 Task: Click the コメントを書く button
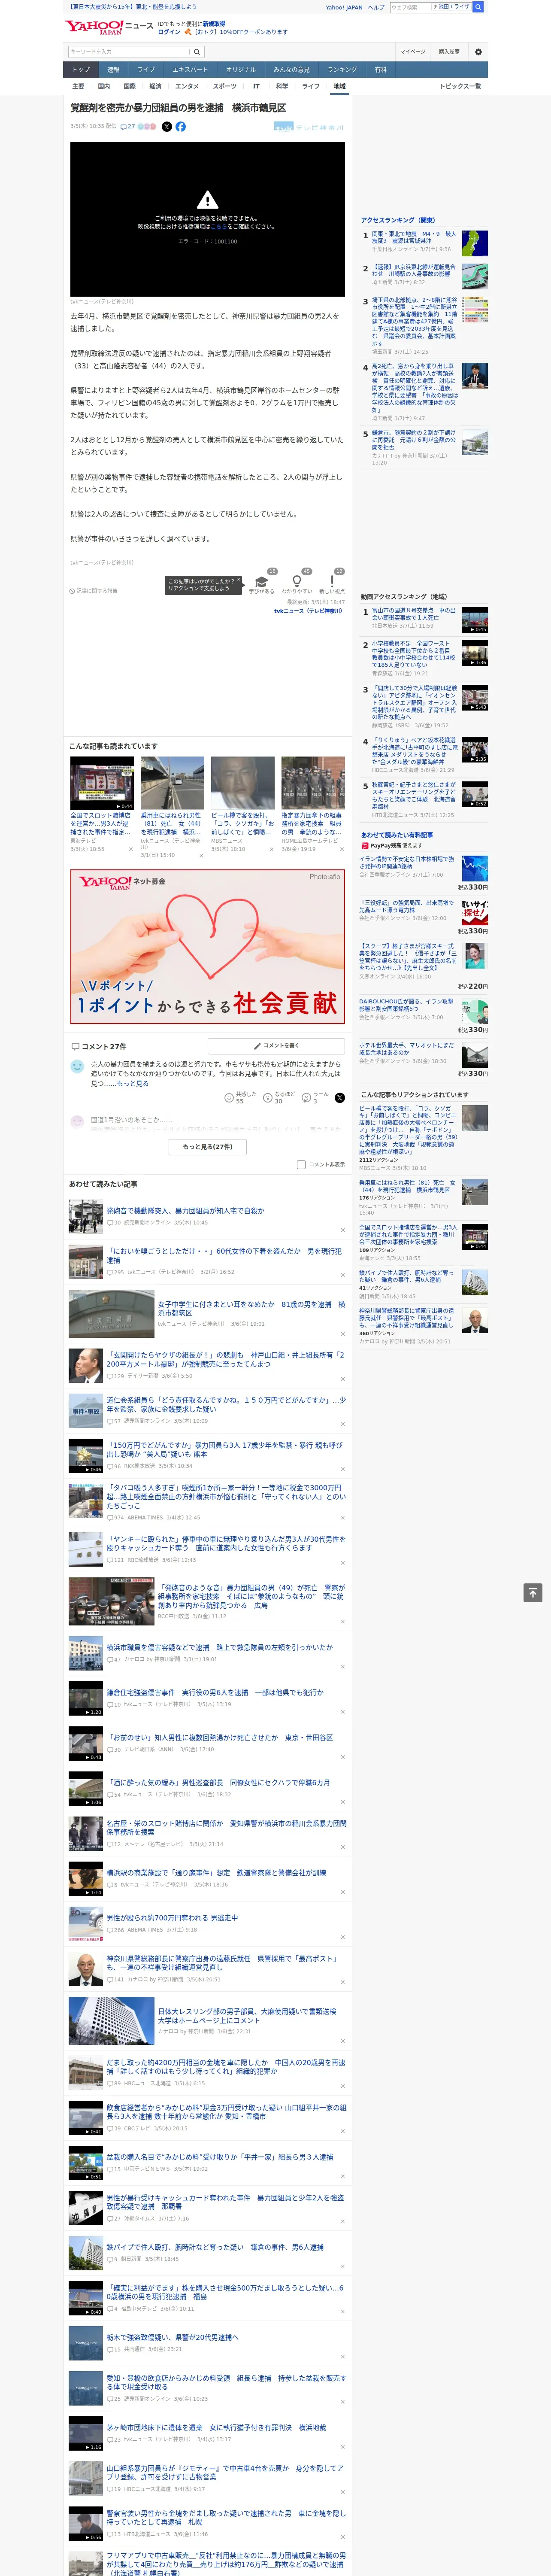click(276, 1045)
